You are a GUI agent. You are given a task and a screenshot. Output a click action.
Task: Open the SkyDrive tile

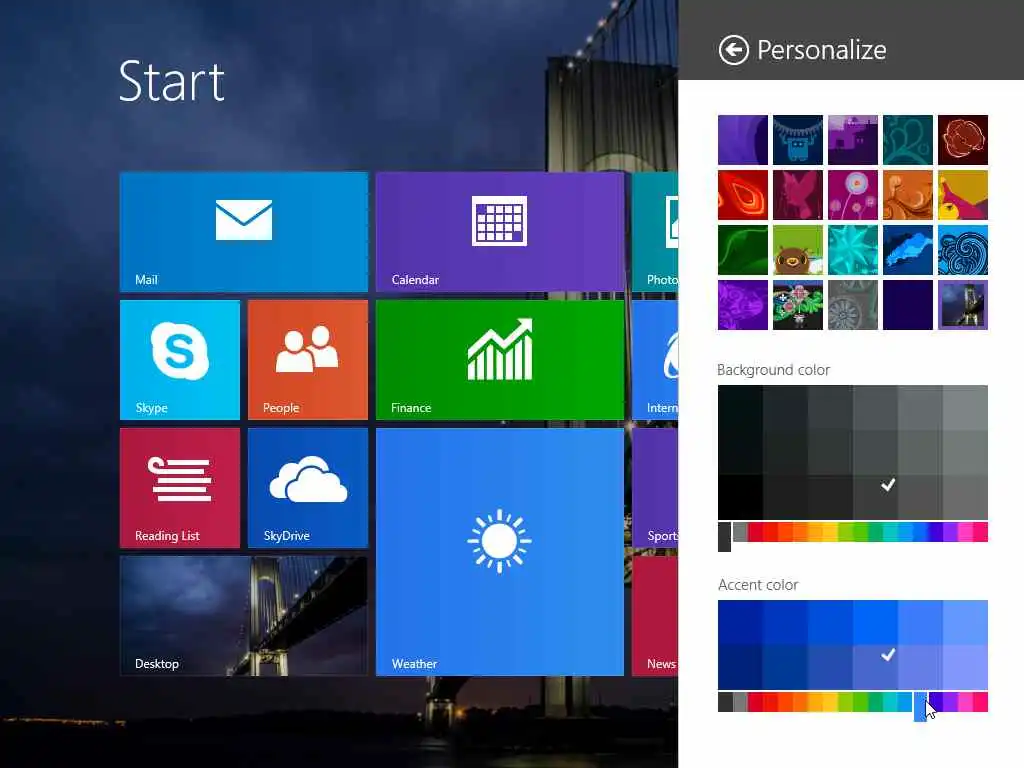[308, 488]
